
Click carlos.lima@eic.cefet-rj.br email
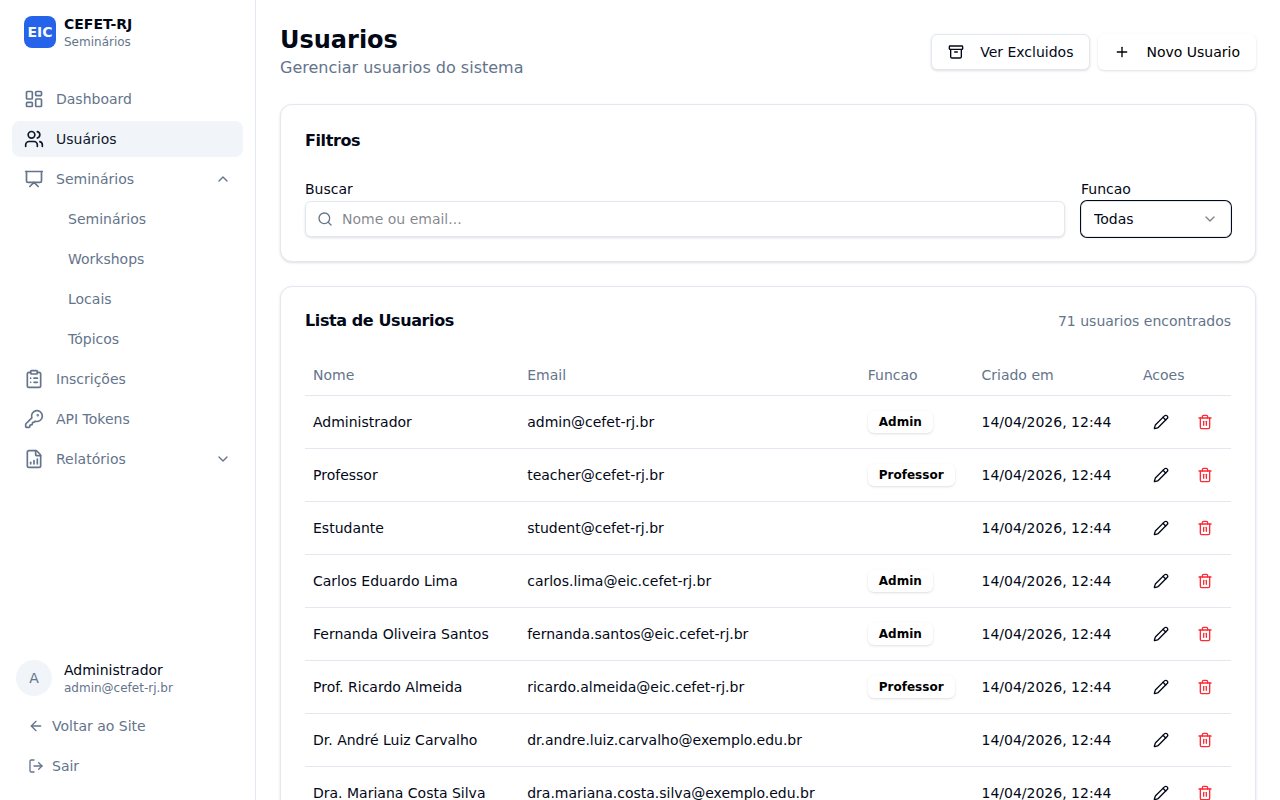[x=619, y=581]
